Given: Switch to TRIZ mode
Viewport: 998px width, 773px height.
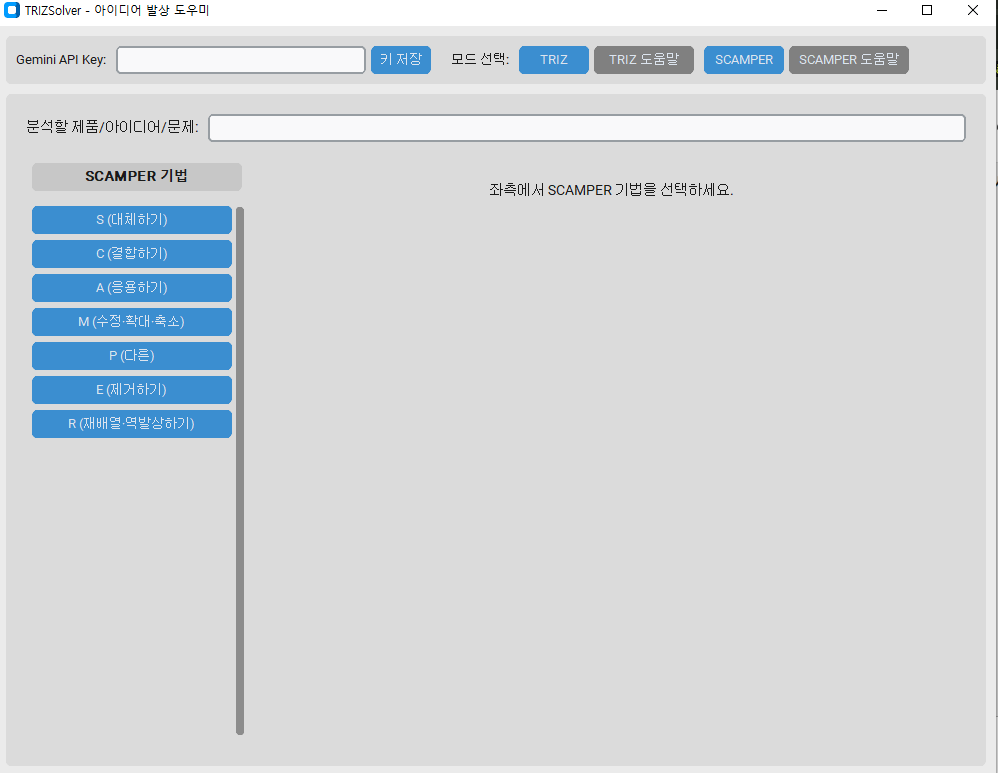Looking at the screenshot, I should coord(554,60).
